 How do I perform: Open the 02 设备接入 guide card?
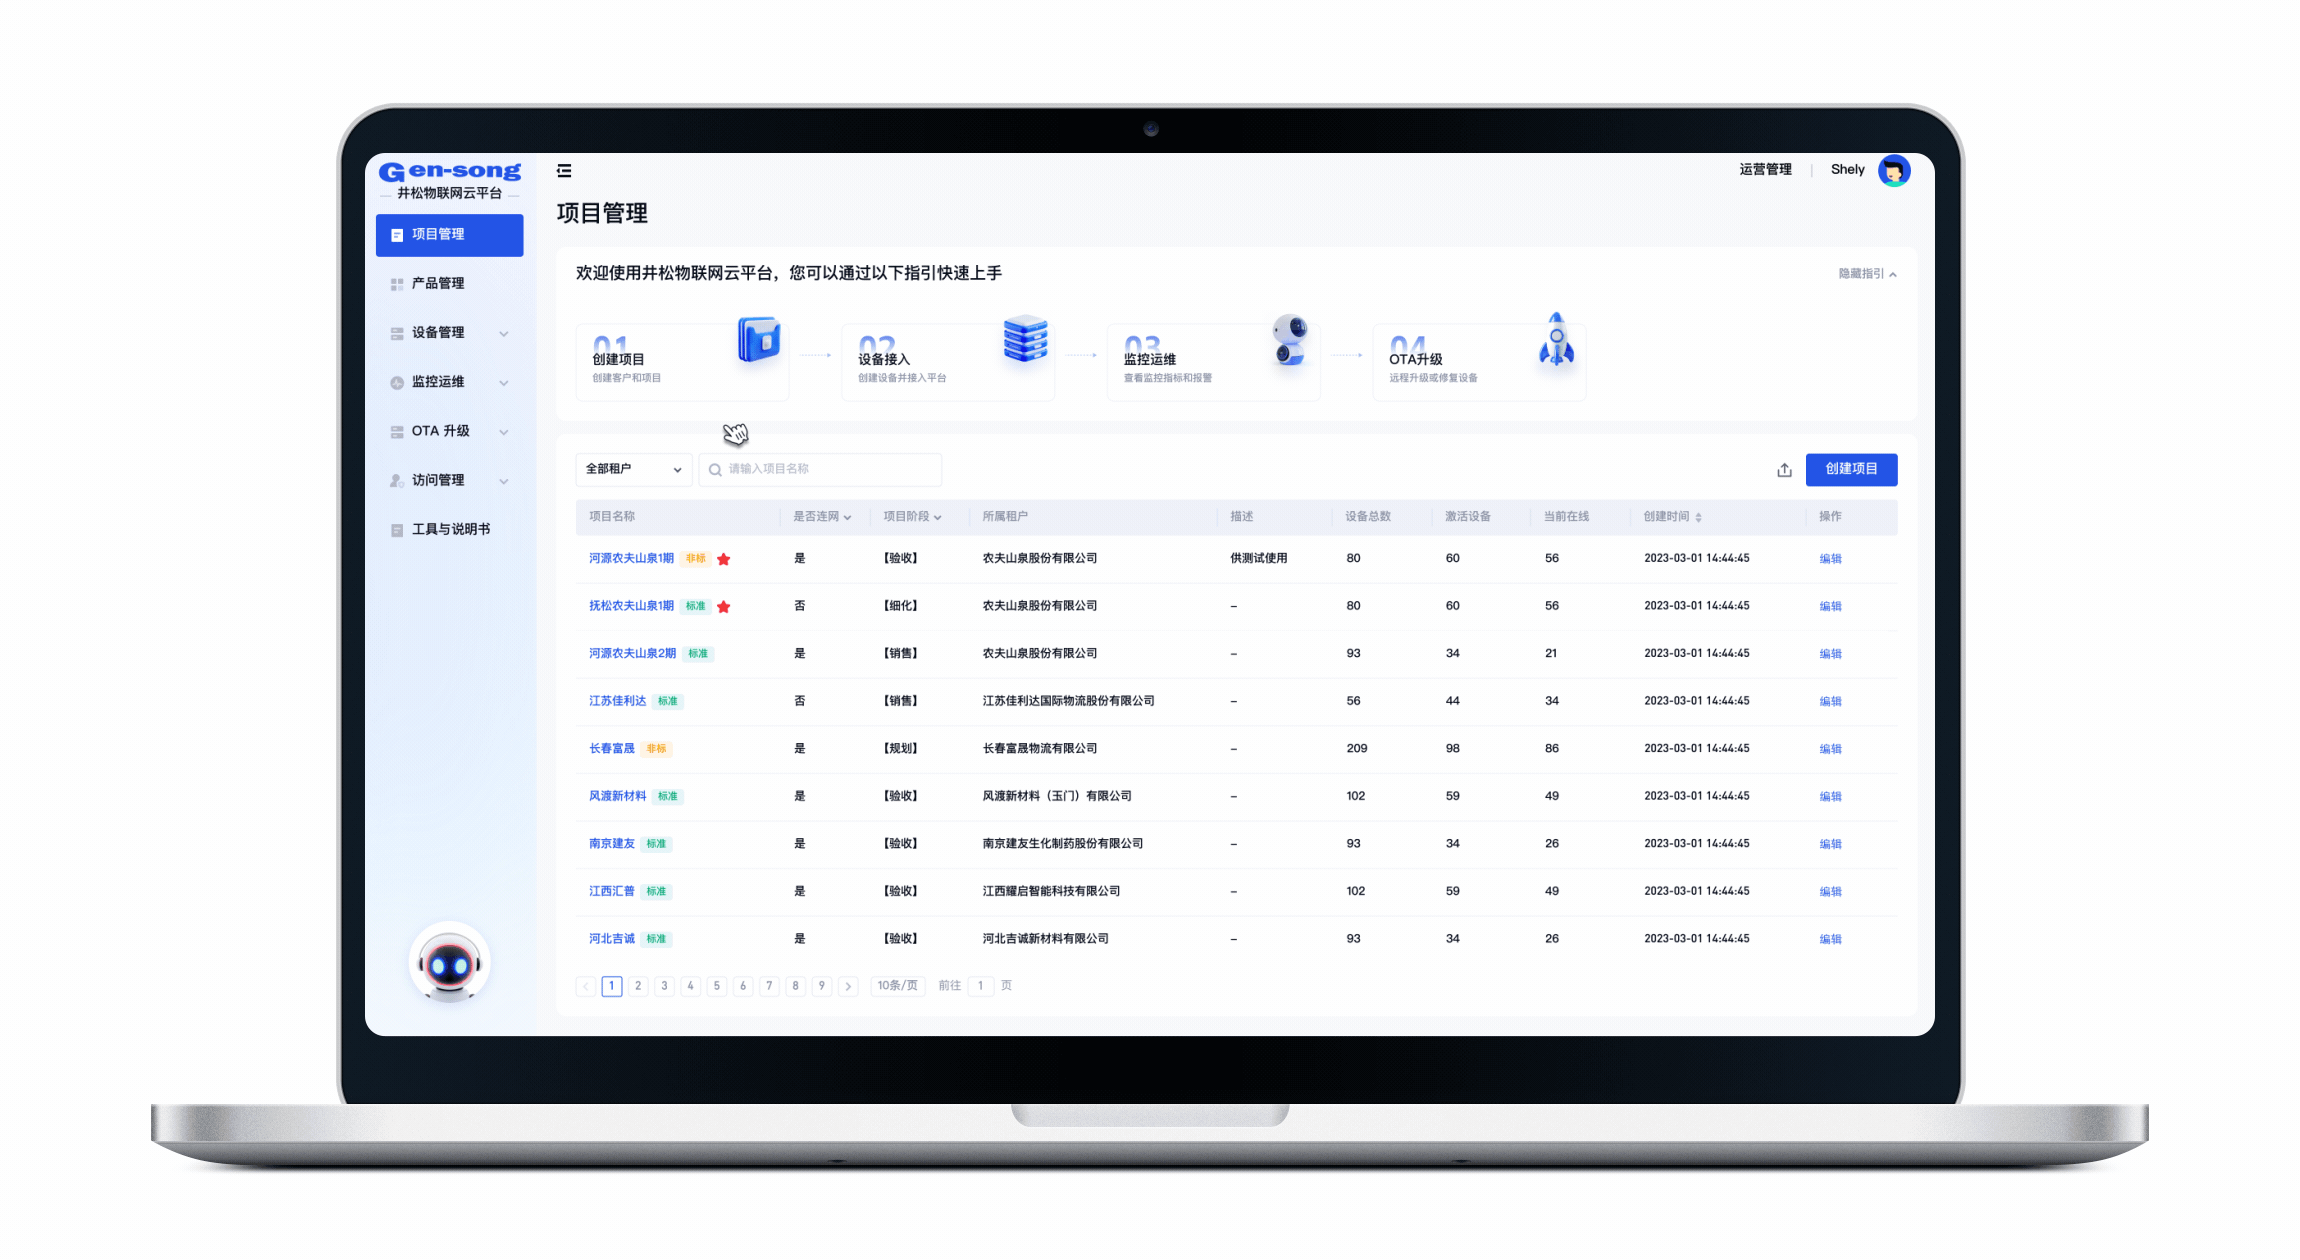coord(948,361)
